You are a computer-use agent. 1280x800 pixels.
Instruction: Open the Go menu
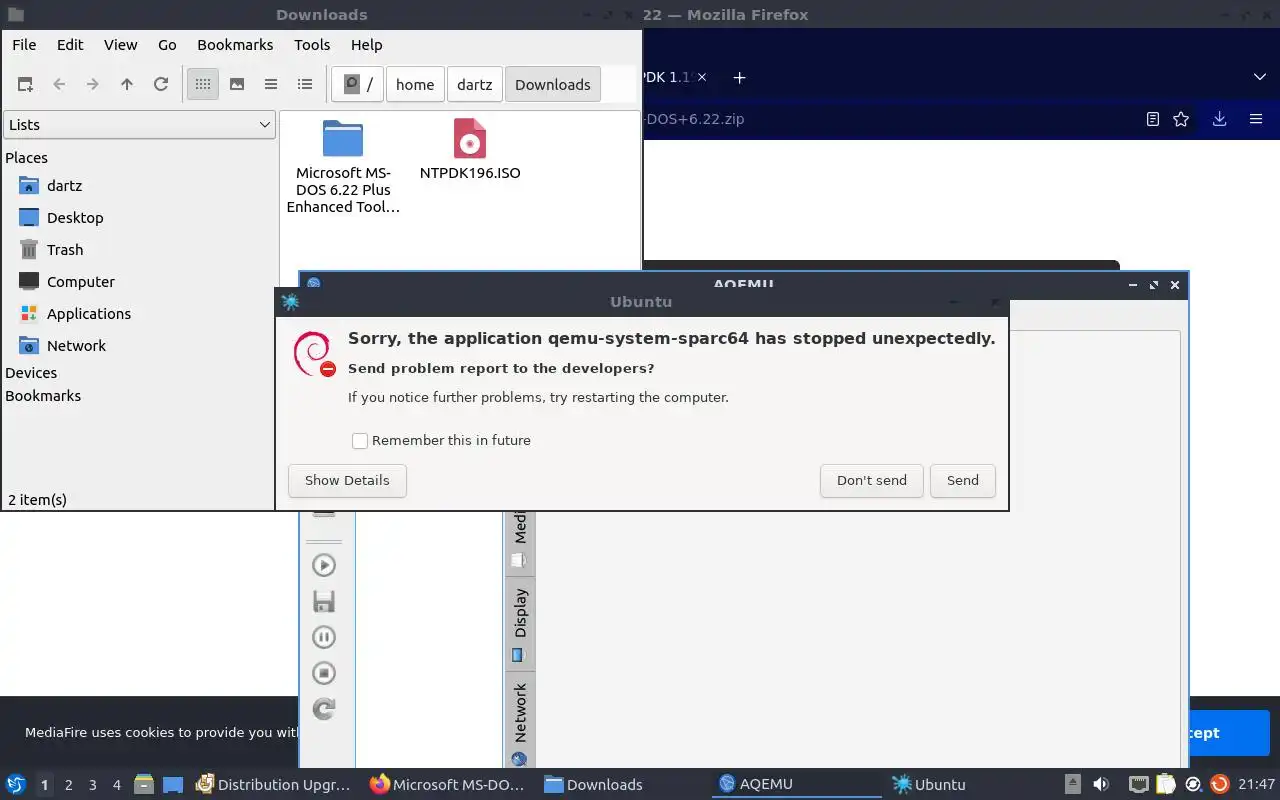pos(167,45)
